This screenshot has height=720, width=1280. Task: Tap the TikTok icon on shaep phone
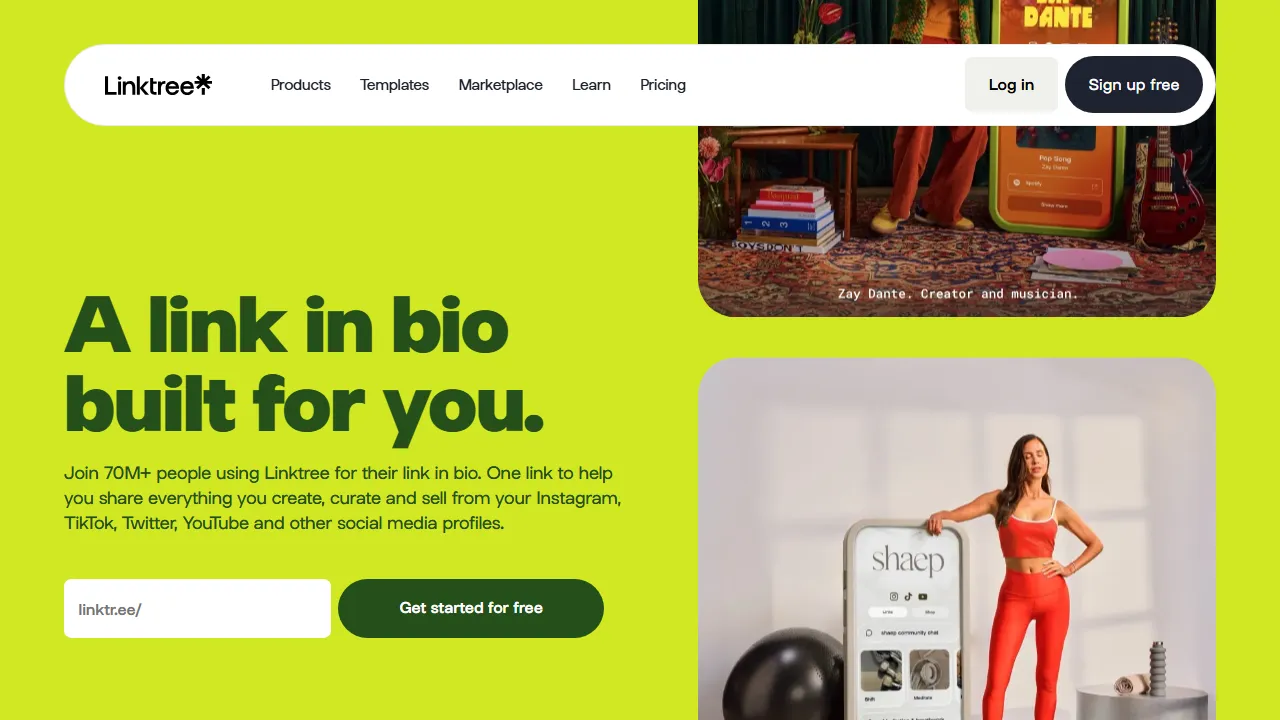coord(908,596)
